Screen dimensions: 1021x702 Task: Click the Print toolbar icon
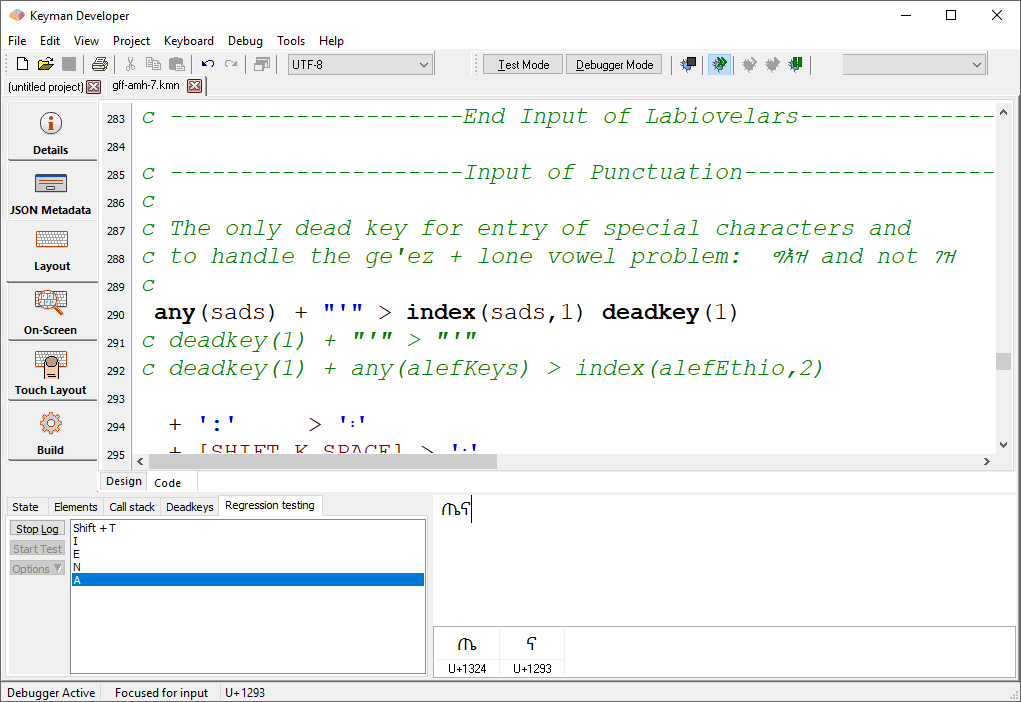click(100, 64)
